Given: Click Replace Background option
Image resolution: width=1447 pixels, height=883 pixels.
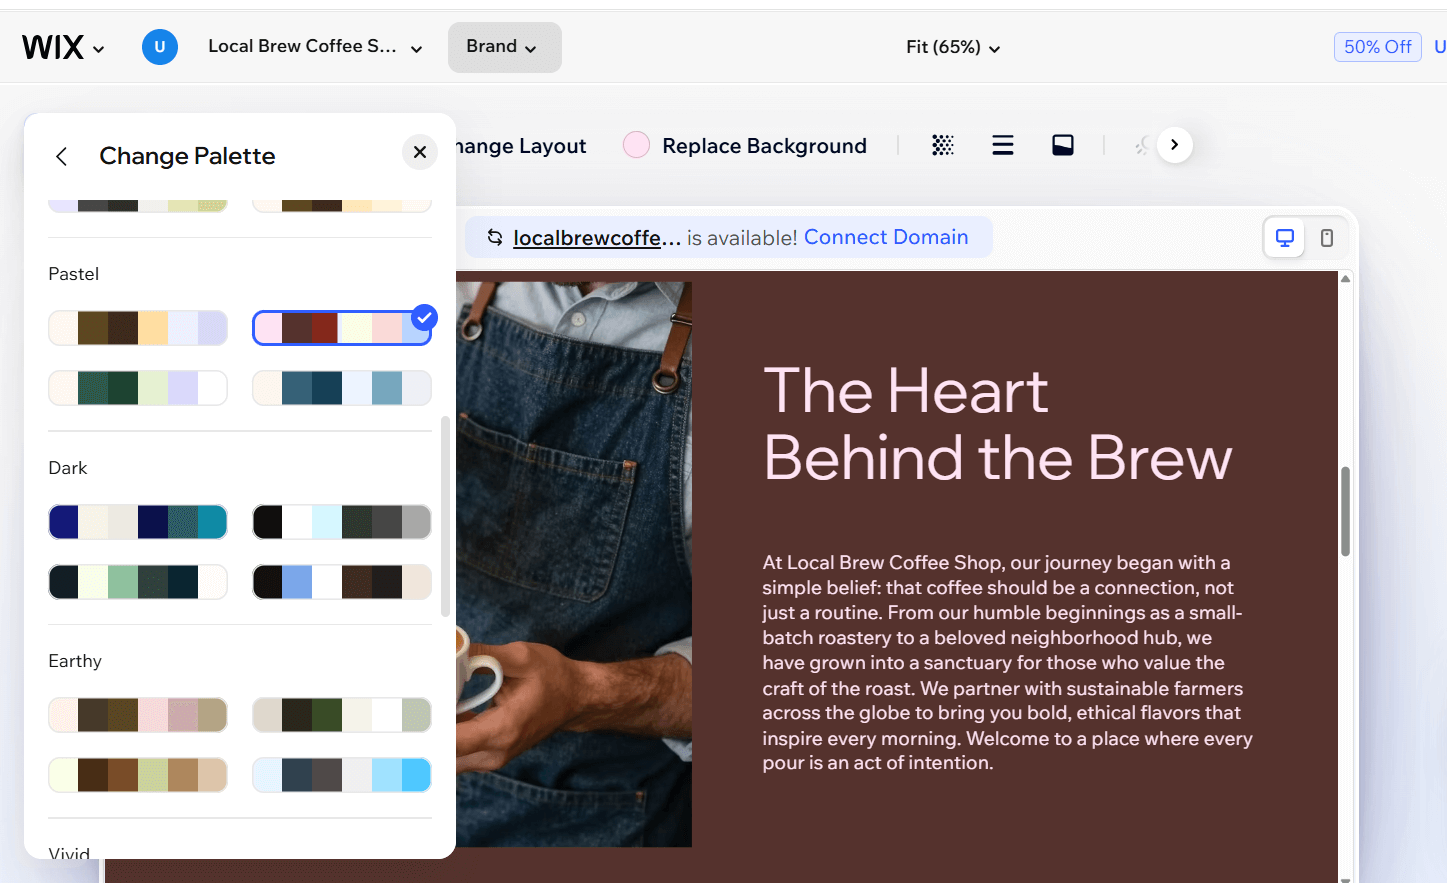Looking at the screenshot, I should 764,146.
